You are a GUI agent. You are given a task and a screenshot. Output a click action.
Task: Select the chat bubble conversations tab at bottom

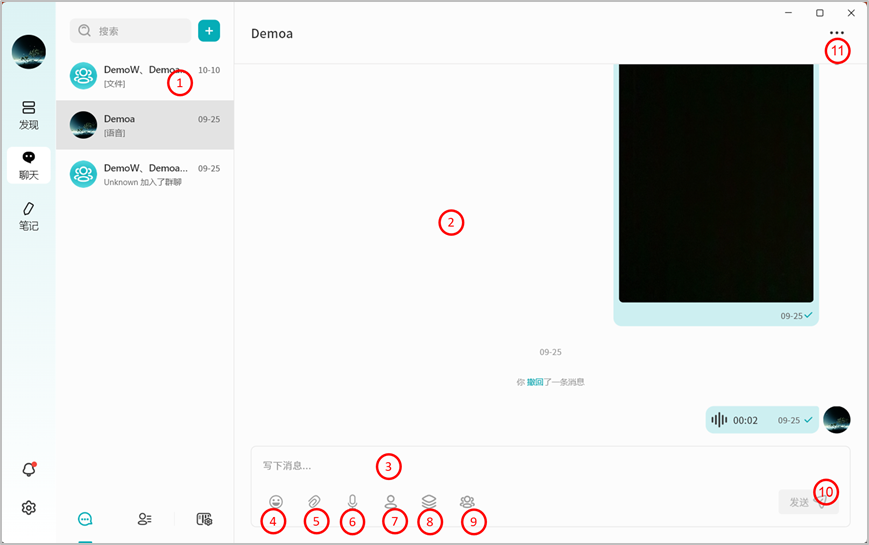[85, 519]
